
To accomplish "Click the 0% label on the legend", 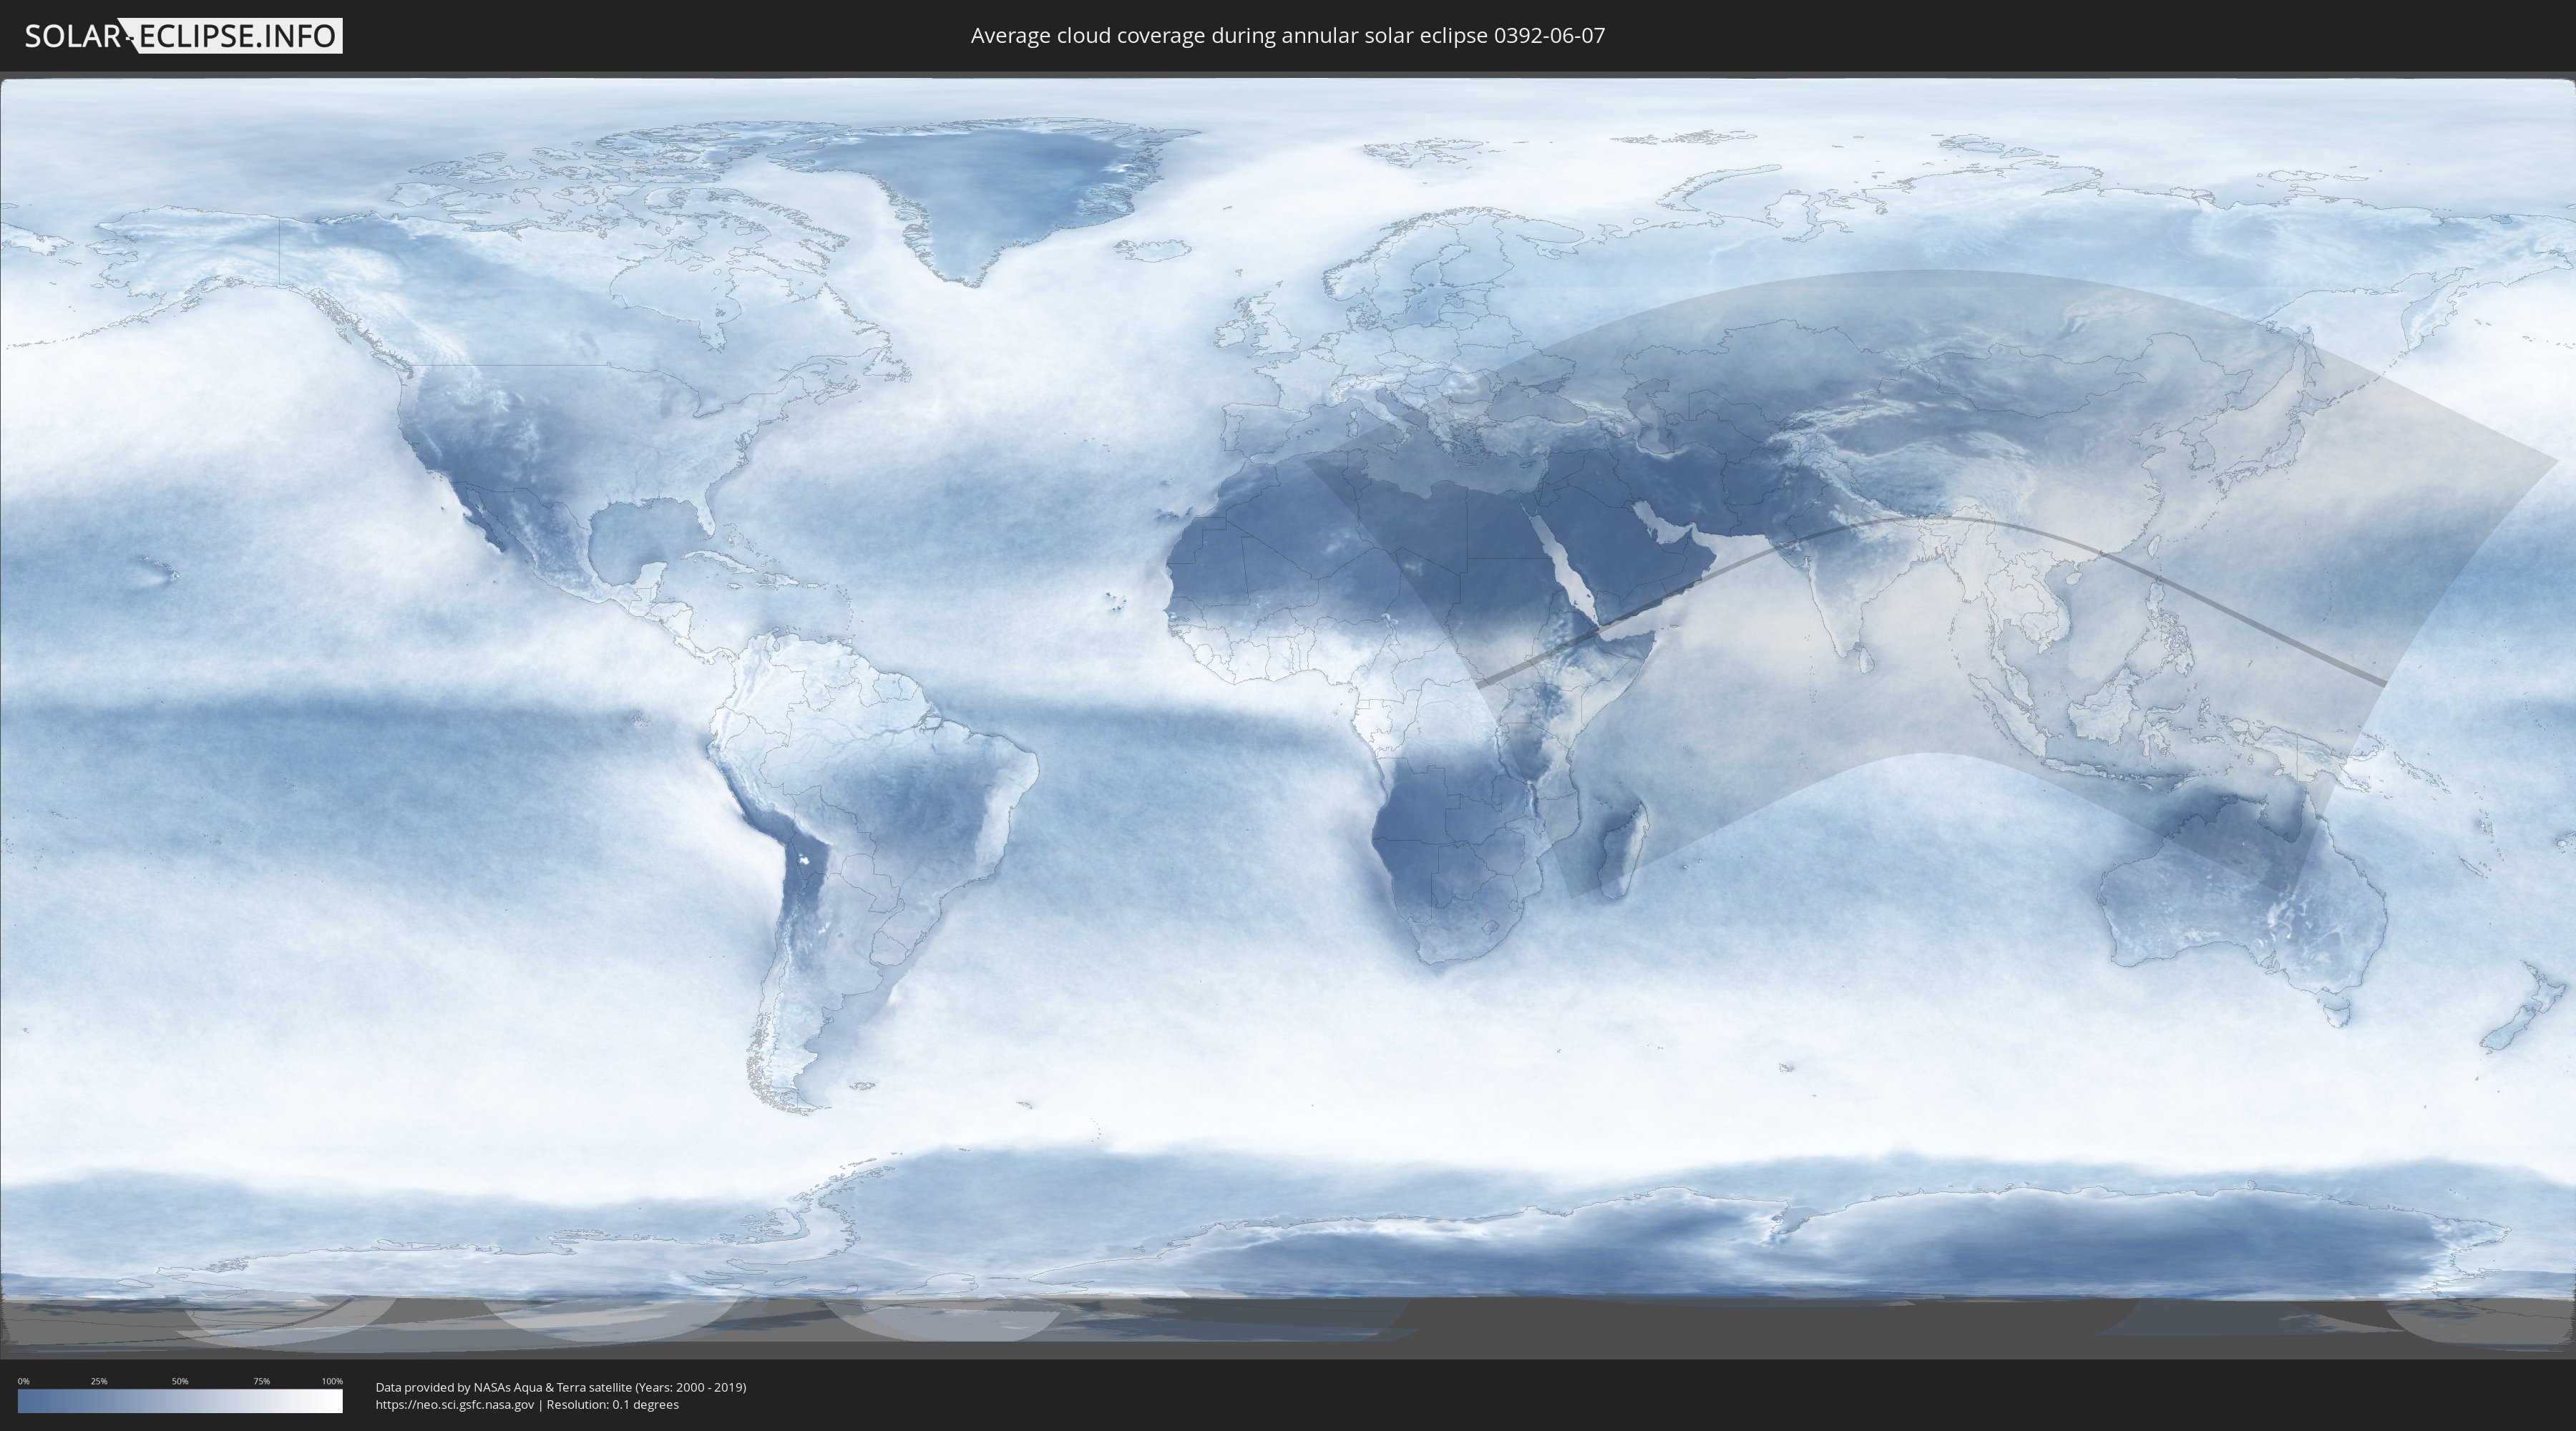I will click(23, 1381).
